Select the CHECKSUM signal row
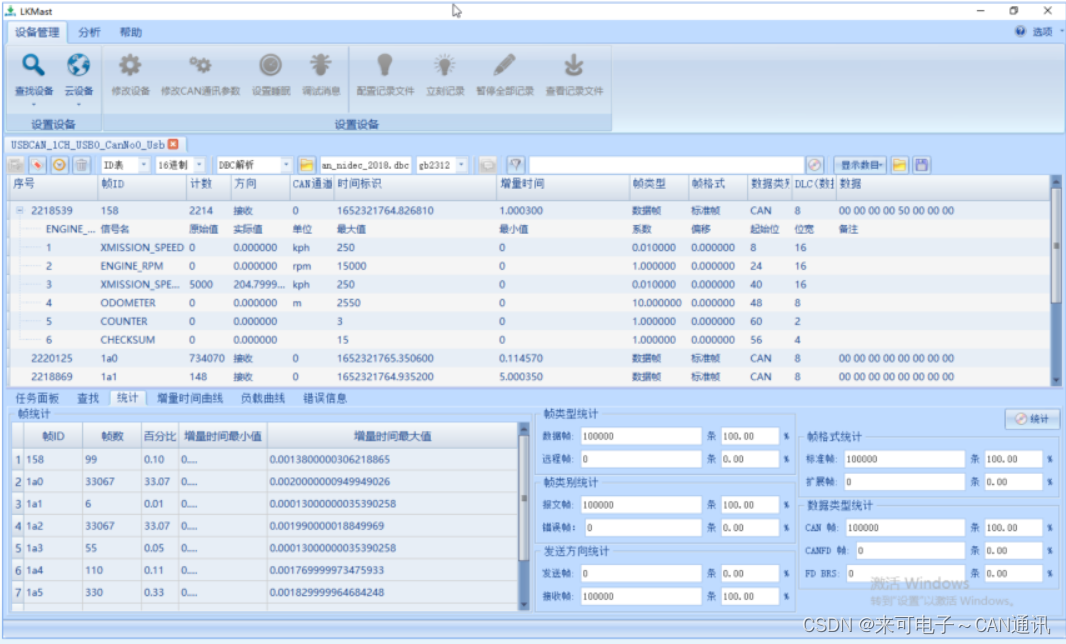1066x644 pixels. pyautogui.click(x=530, y=339)
